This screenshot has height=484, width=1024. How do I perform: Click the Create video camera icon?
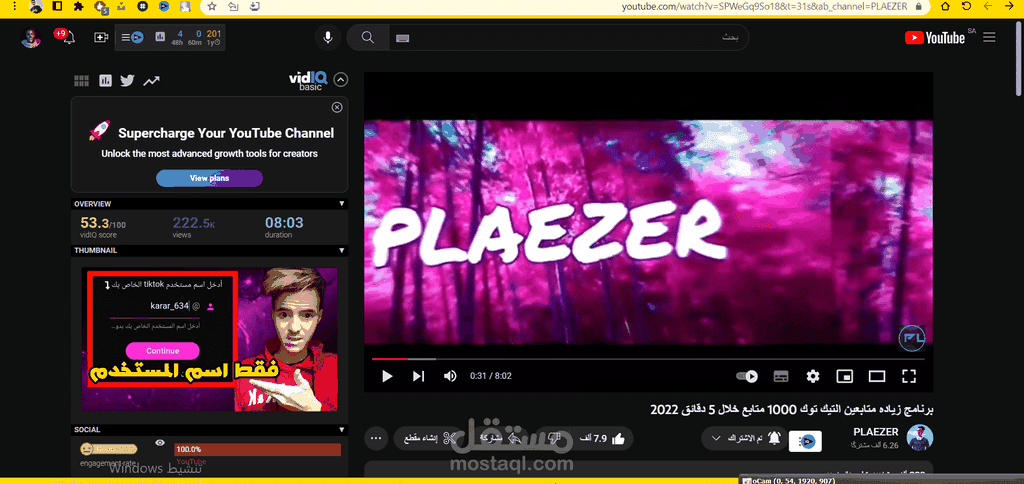coord(101,38)
